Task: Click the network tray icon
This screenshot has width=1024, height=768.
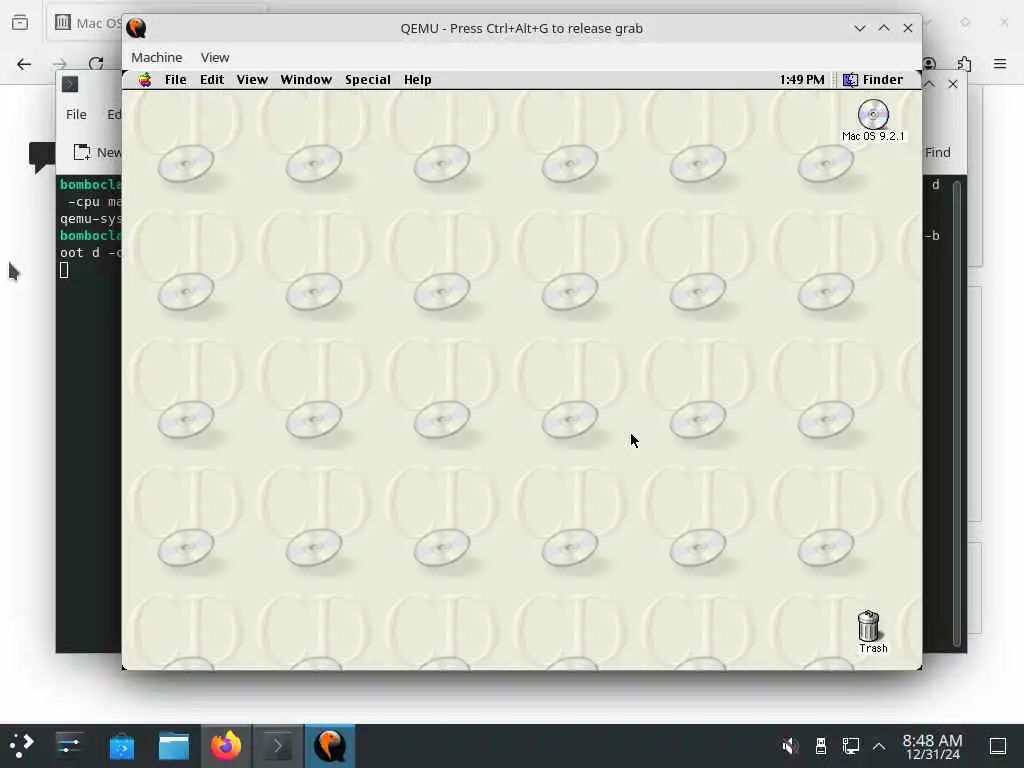Action: click(x=850, y=746)
